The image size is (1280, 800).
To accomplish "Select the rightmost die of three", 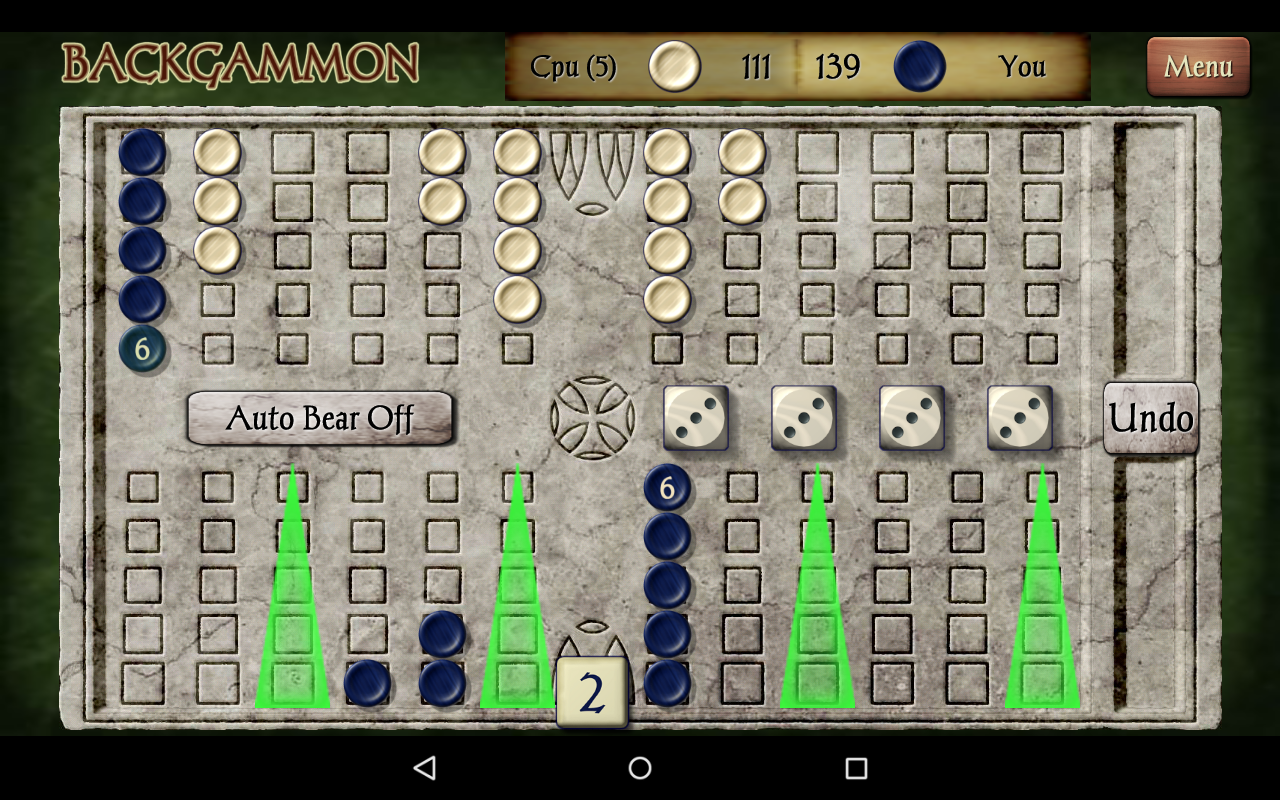I will point(1020,417).
